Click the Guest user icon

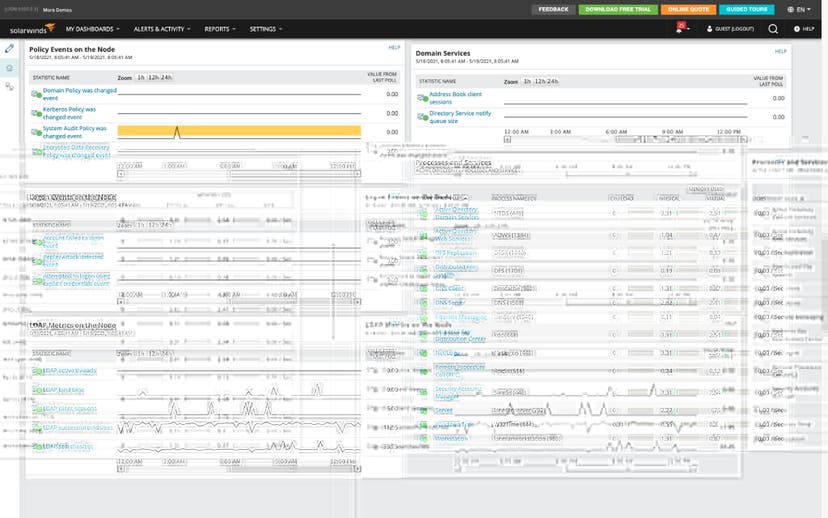[x=710, y=29]
